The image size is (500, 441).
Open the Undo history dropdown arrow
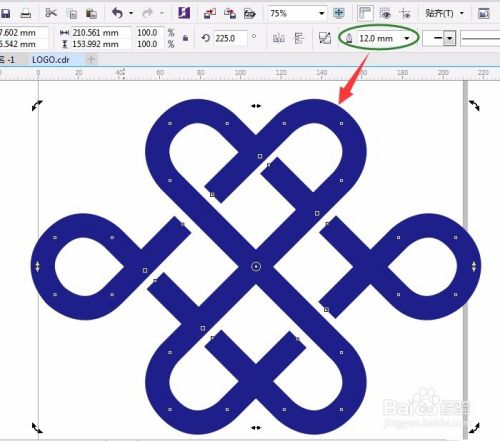131,13
